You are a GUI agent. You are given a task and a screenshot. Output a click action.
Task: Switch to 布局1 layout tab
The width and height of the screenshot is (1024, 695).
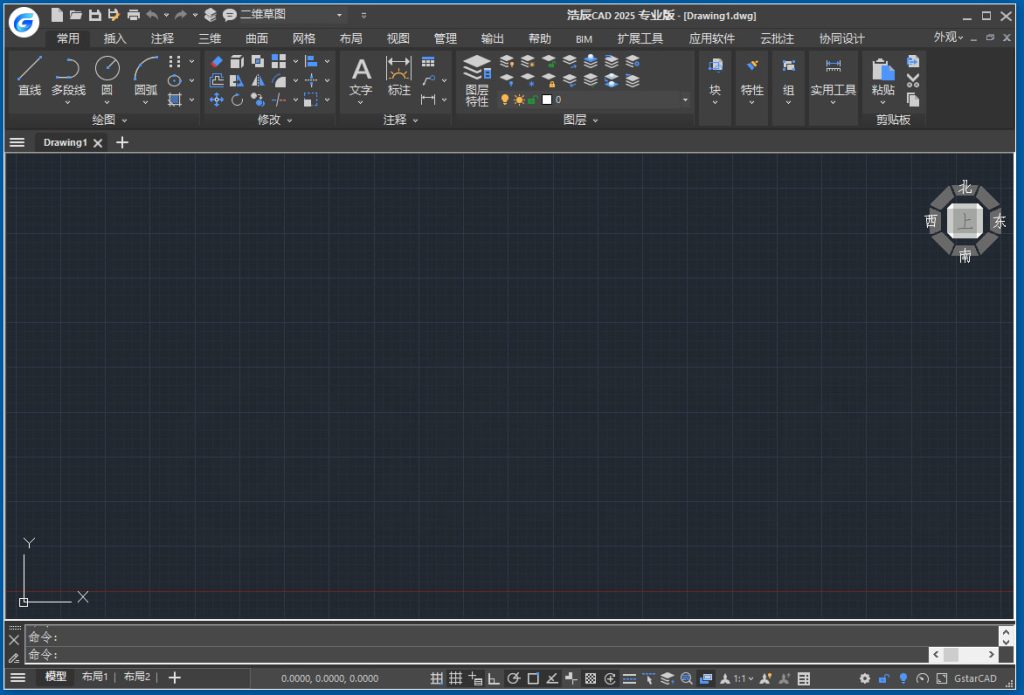point(95,677)
